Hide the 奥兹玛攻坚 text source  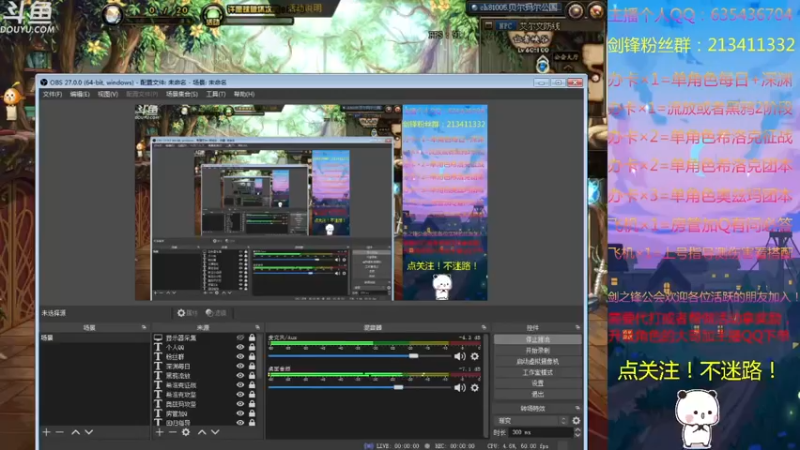(x=240, y=404)
